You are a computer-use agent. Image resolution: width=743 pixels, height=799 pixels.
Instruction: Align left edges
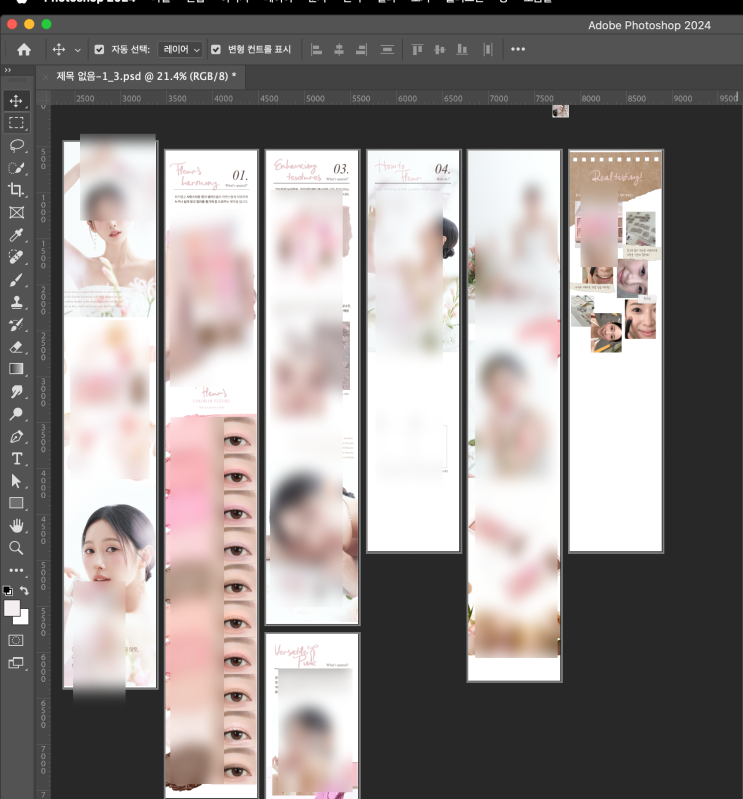(x=316, y=49)
